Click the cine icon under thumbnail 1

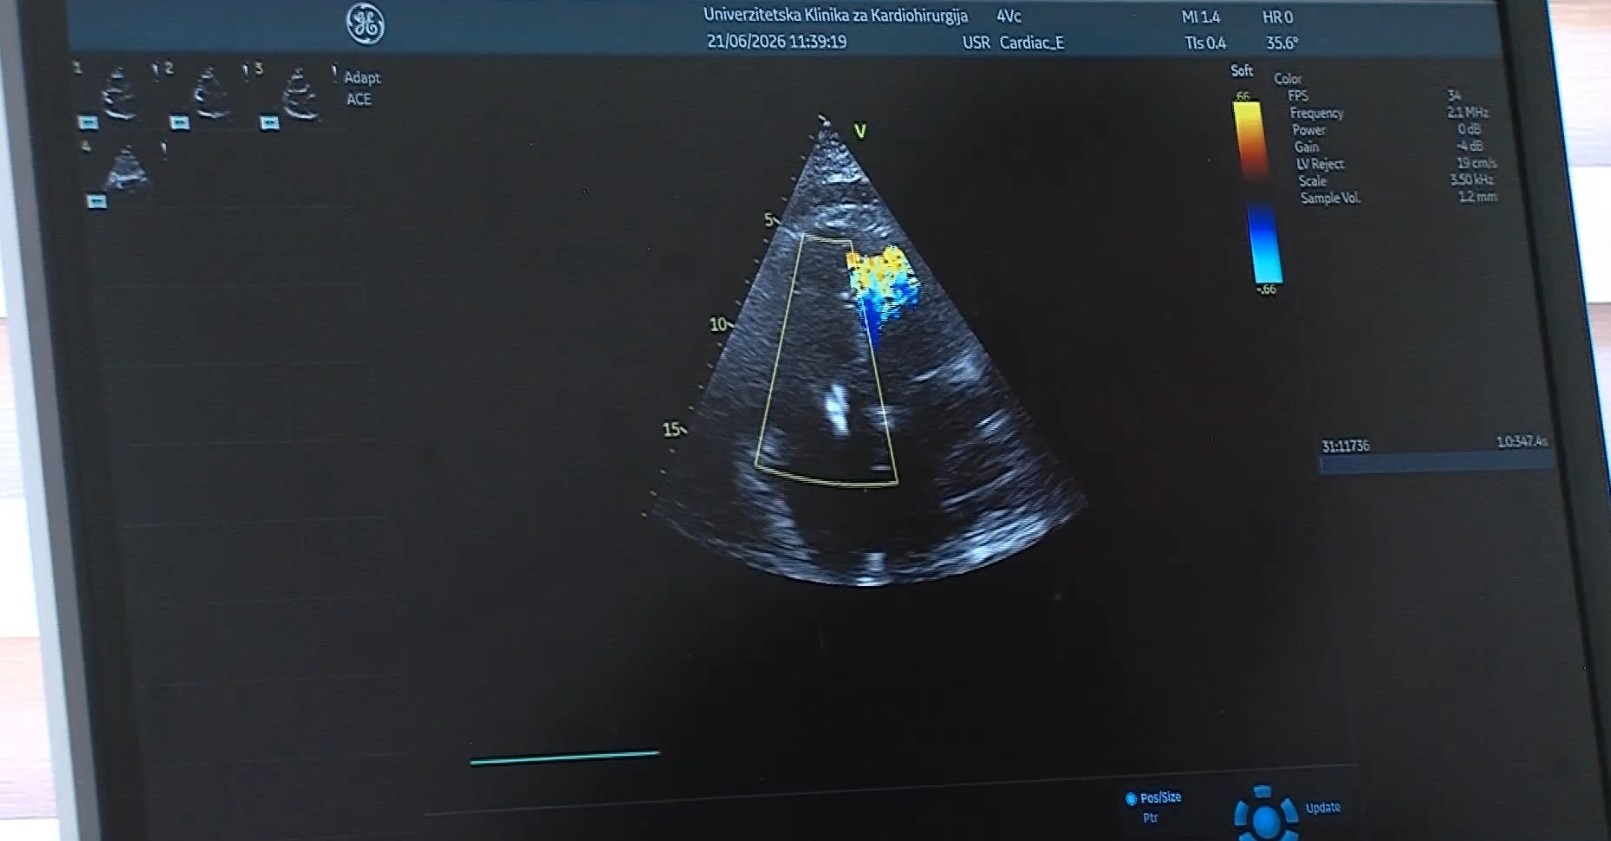click(x=88, y=123)
